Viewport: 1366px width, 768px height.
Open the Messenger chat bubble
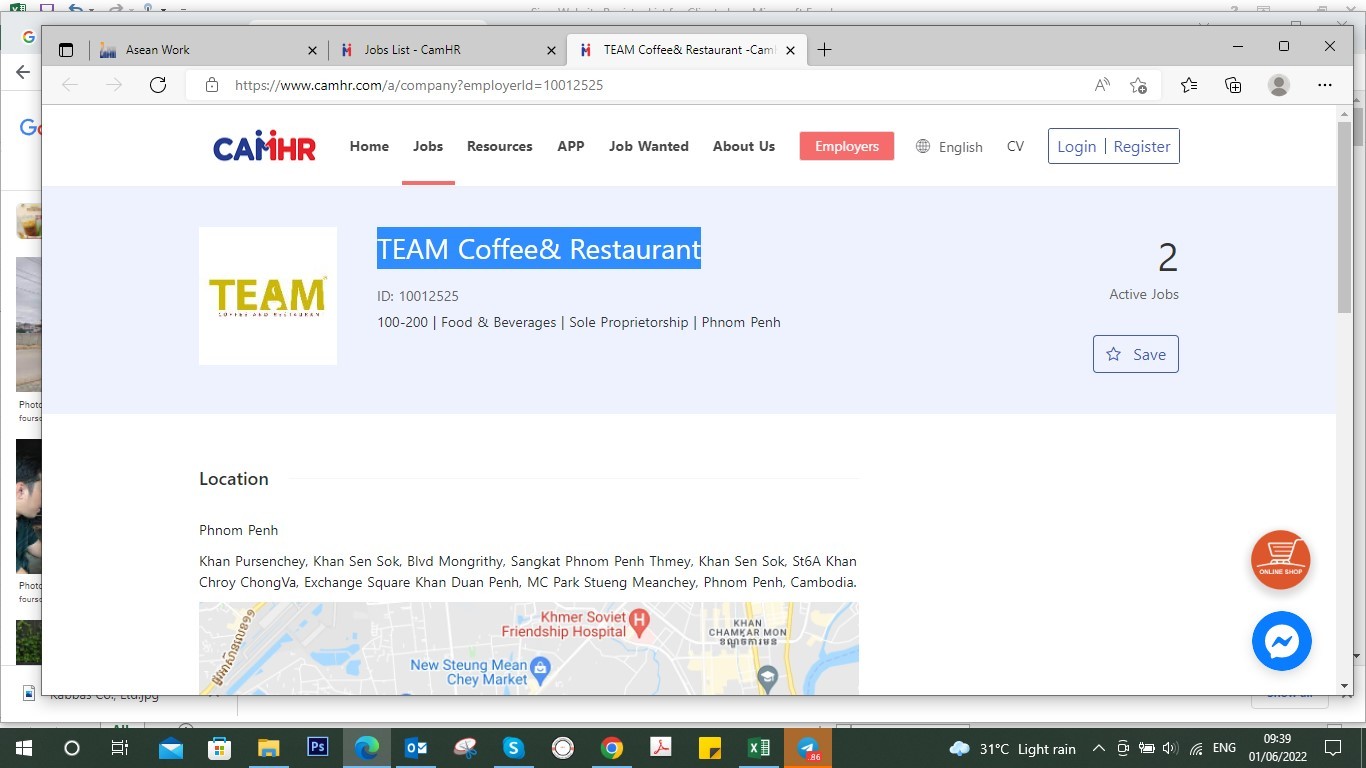click(1281, 641)
